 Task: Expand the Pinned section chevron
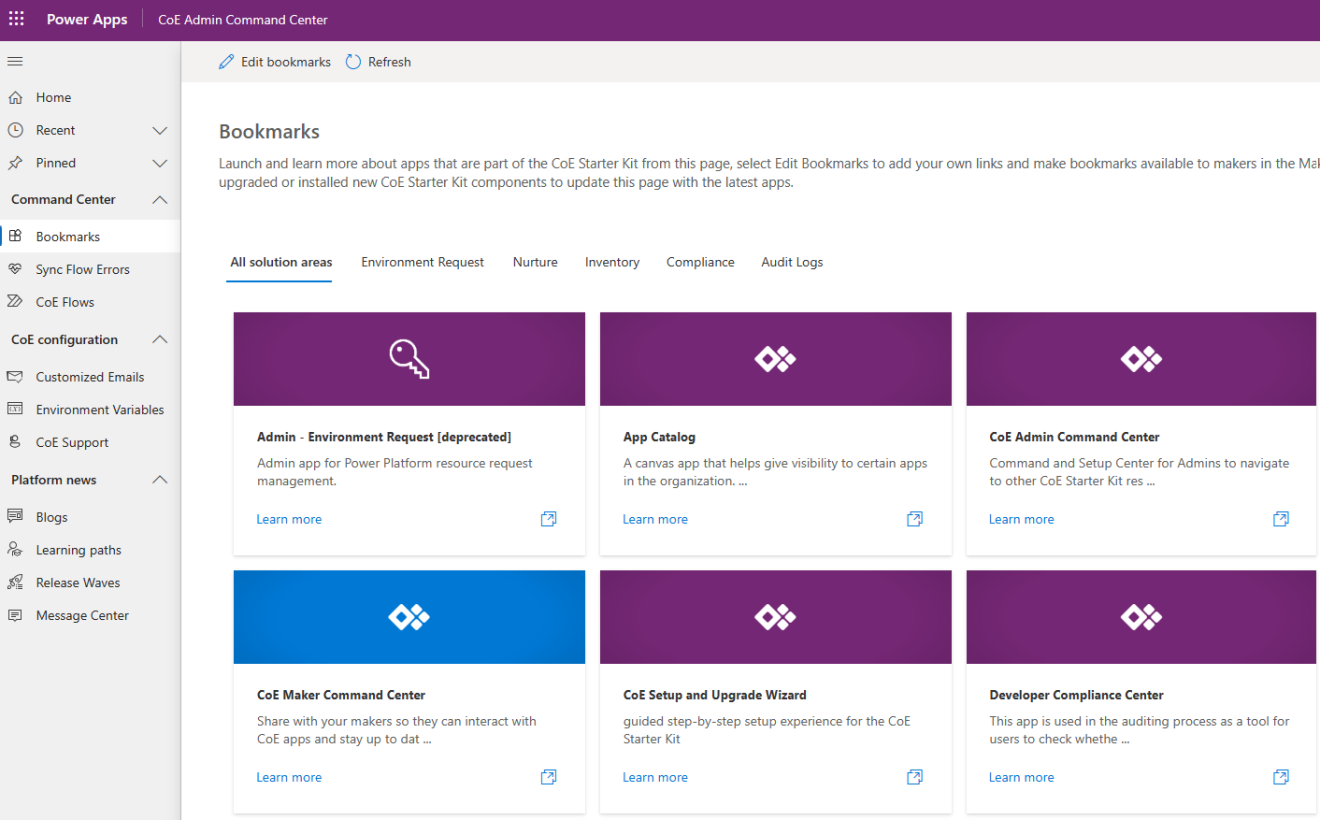click(x=159, y=163)
